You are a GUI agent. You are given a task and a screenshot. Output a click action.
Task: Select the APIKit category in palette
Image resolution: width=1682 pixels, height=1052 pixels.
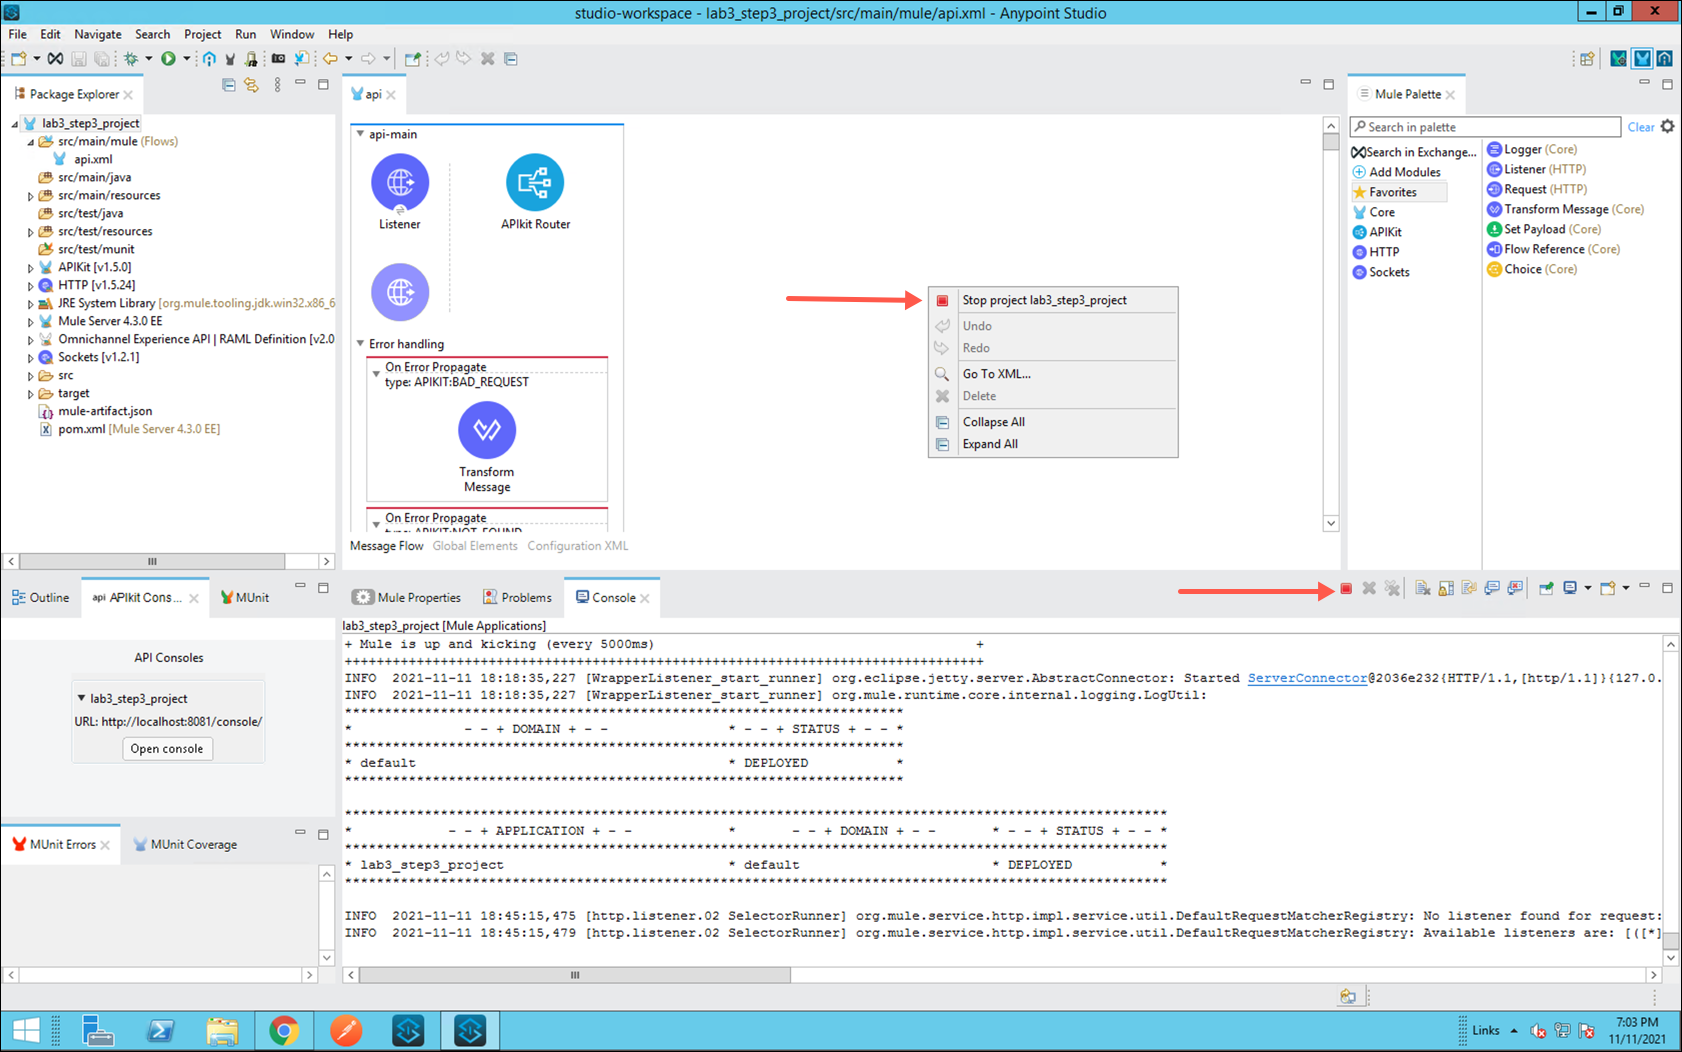1377,232
